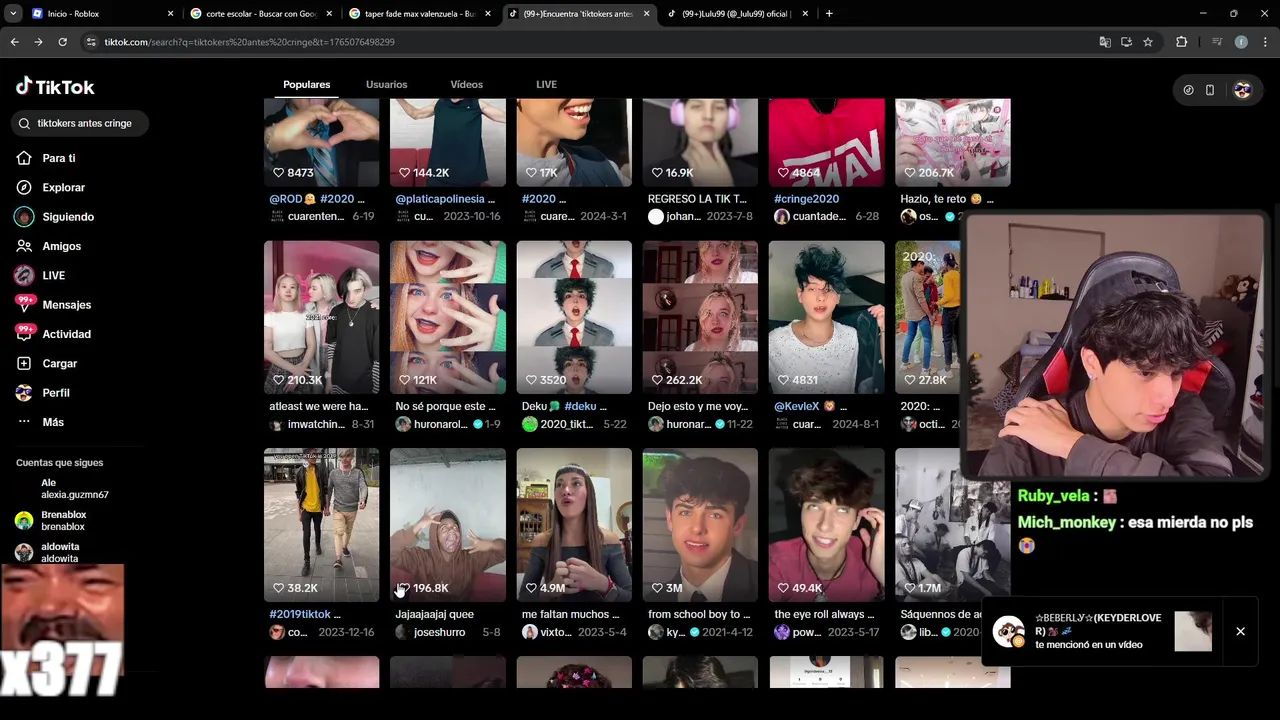Click the TikTok coins icon top right
1280x720 pixels.
(1188, 90)
